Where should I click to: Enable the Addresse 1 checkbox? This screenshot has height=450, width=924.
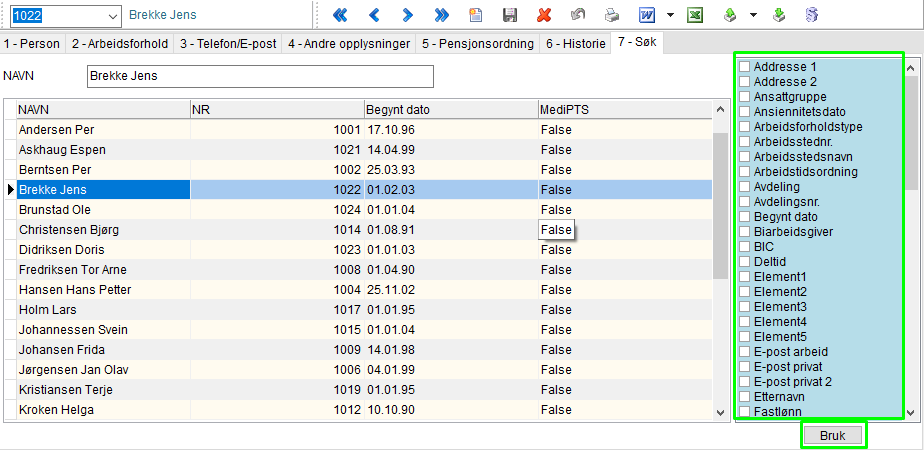(744, 67)
